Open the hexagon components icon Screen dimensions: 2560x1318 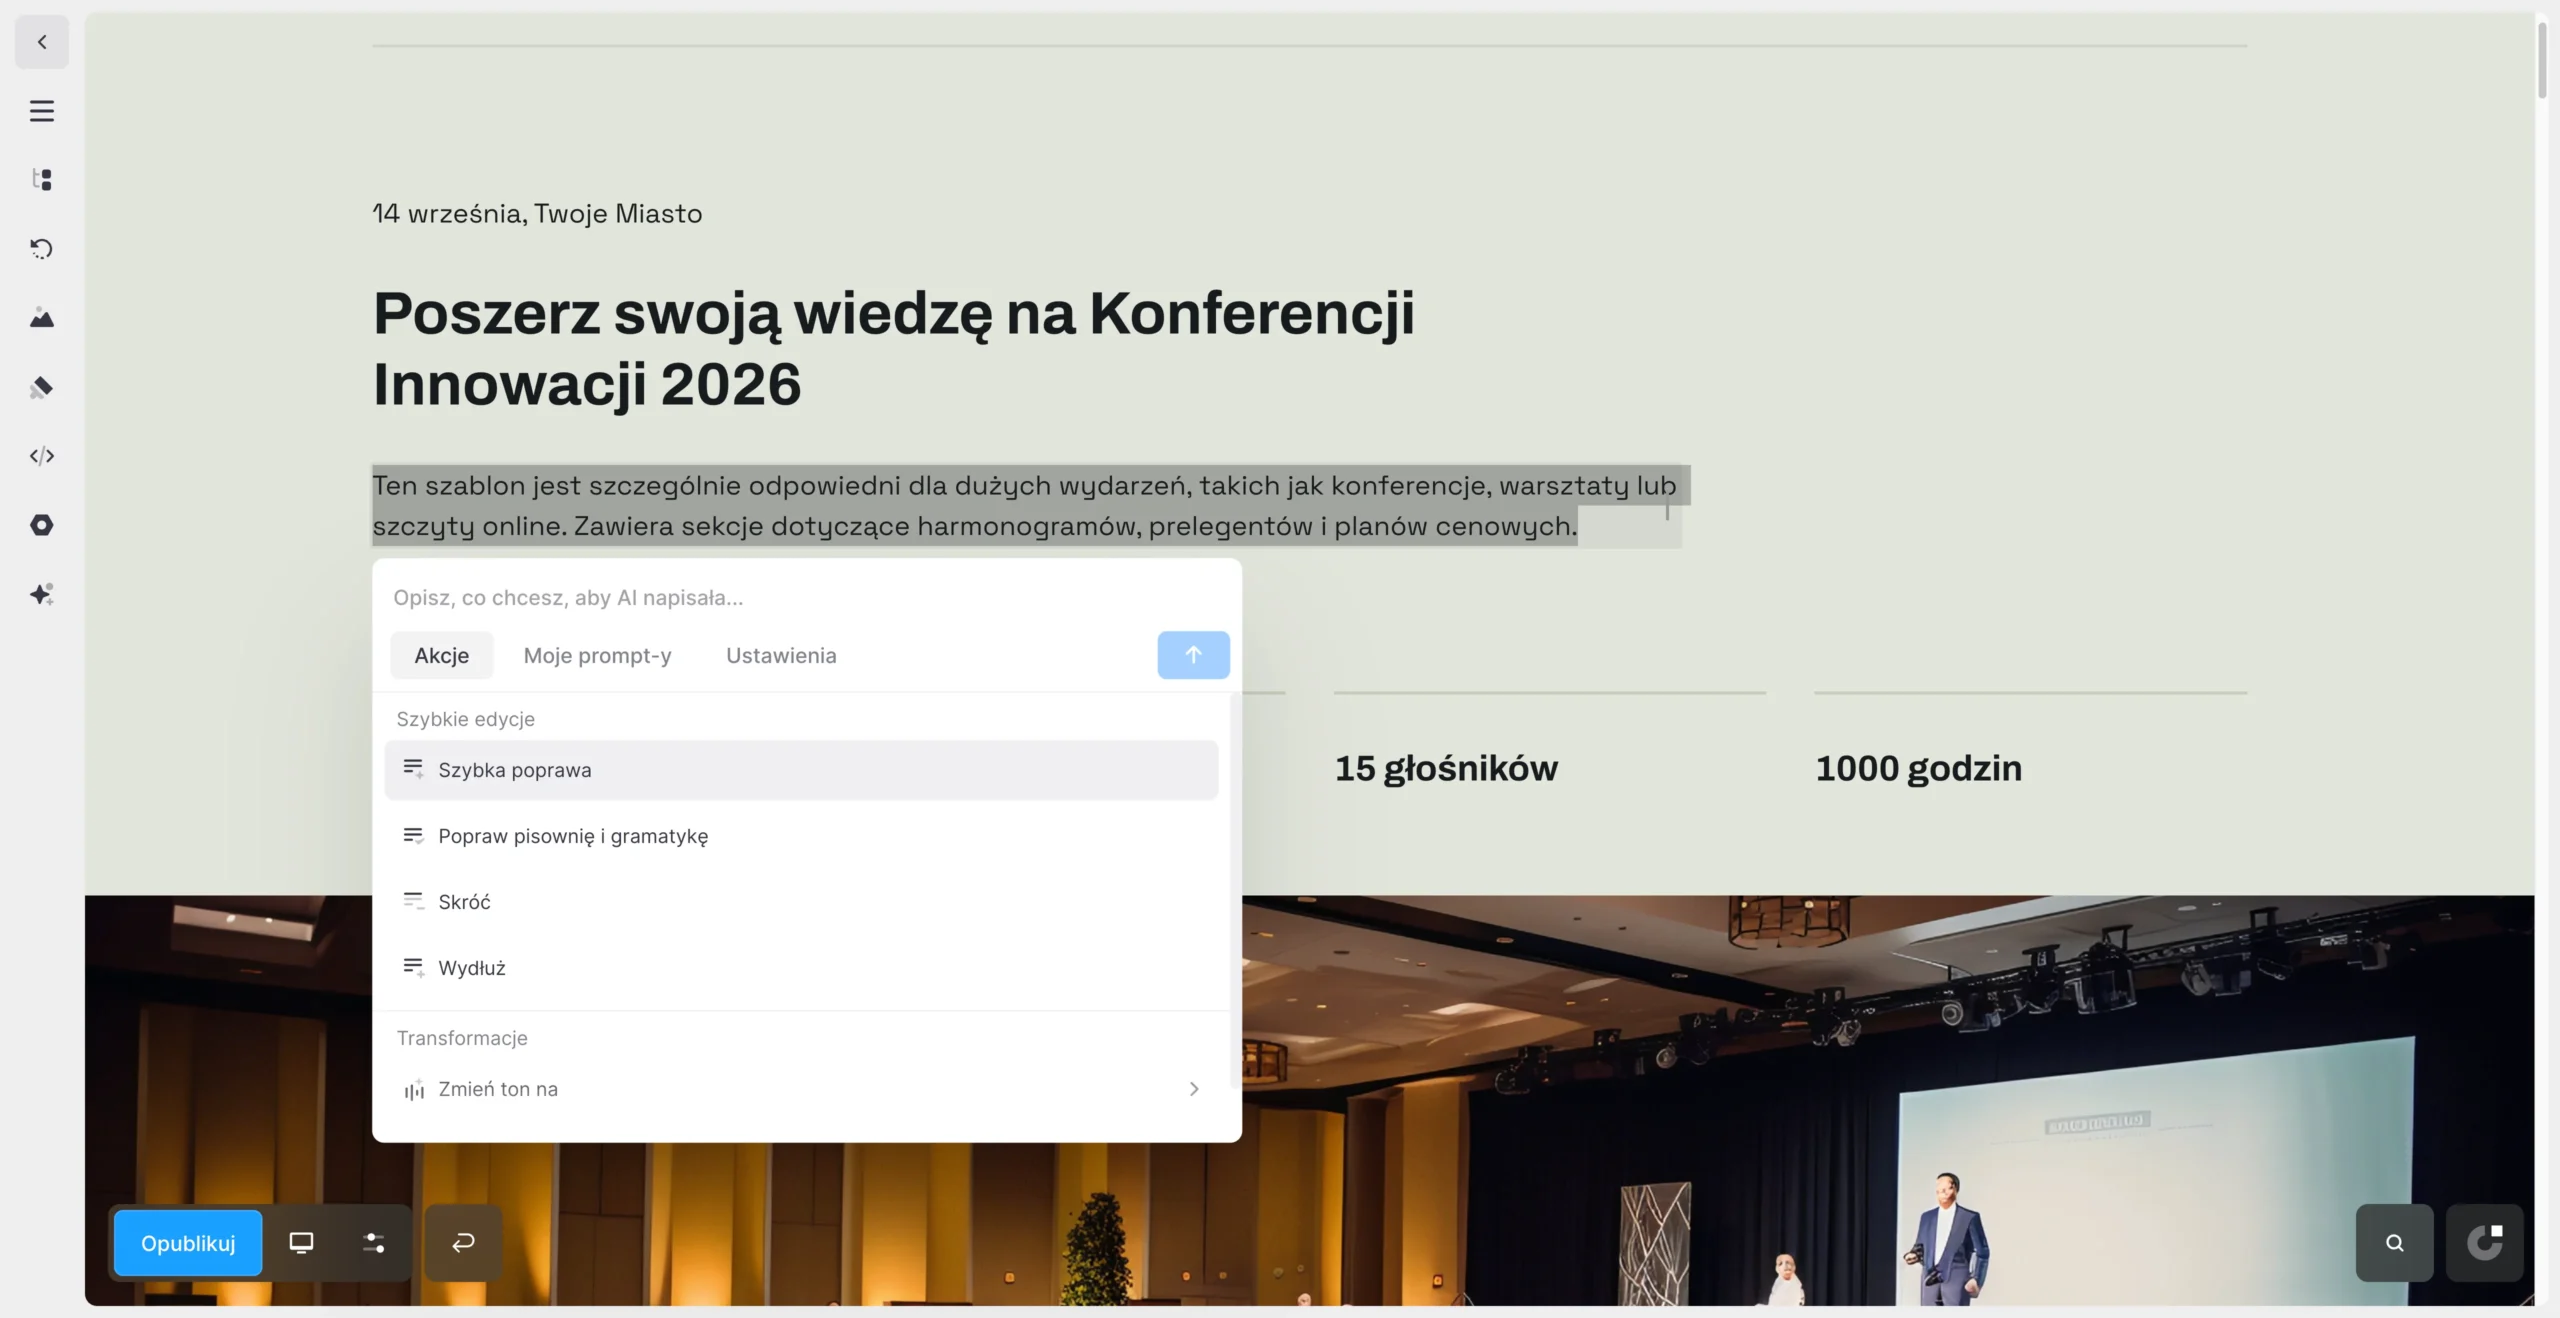click(x=42, y=525)
